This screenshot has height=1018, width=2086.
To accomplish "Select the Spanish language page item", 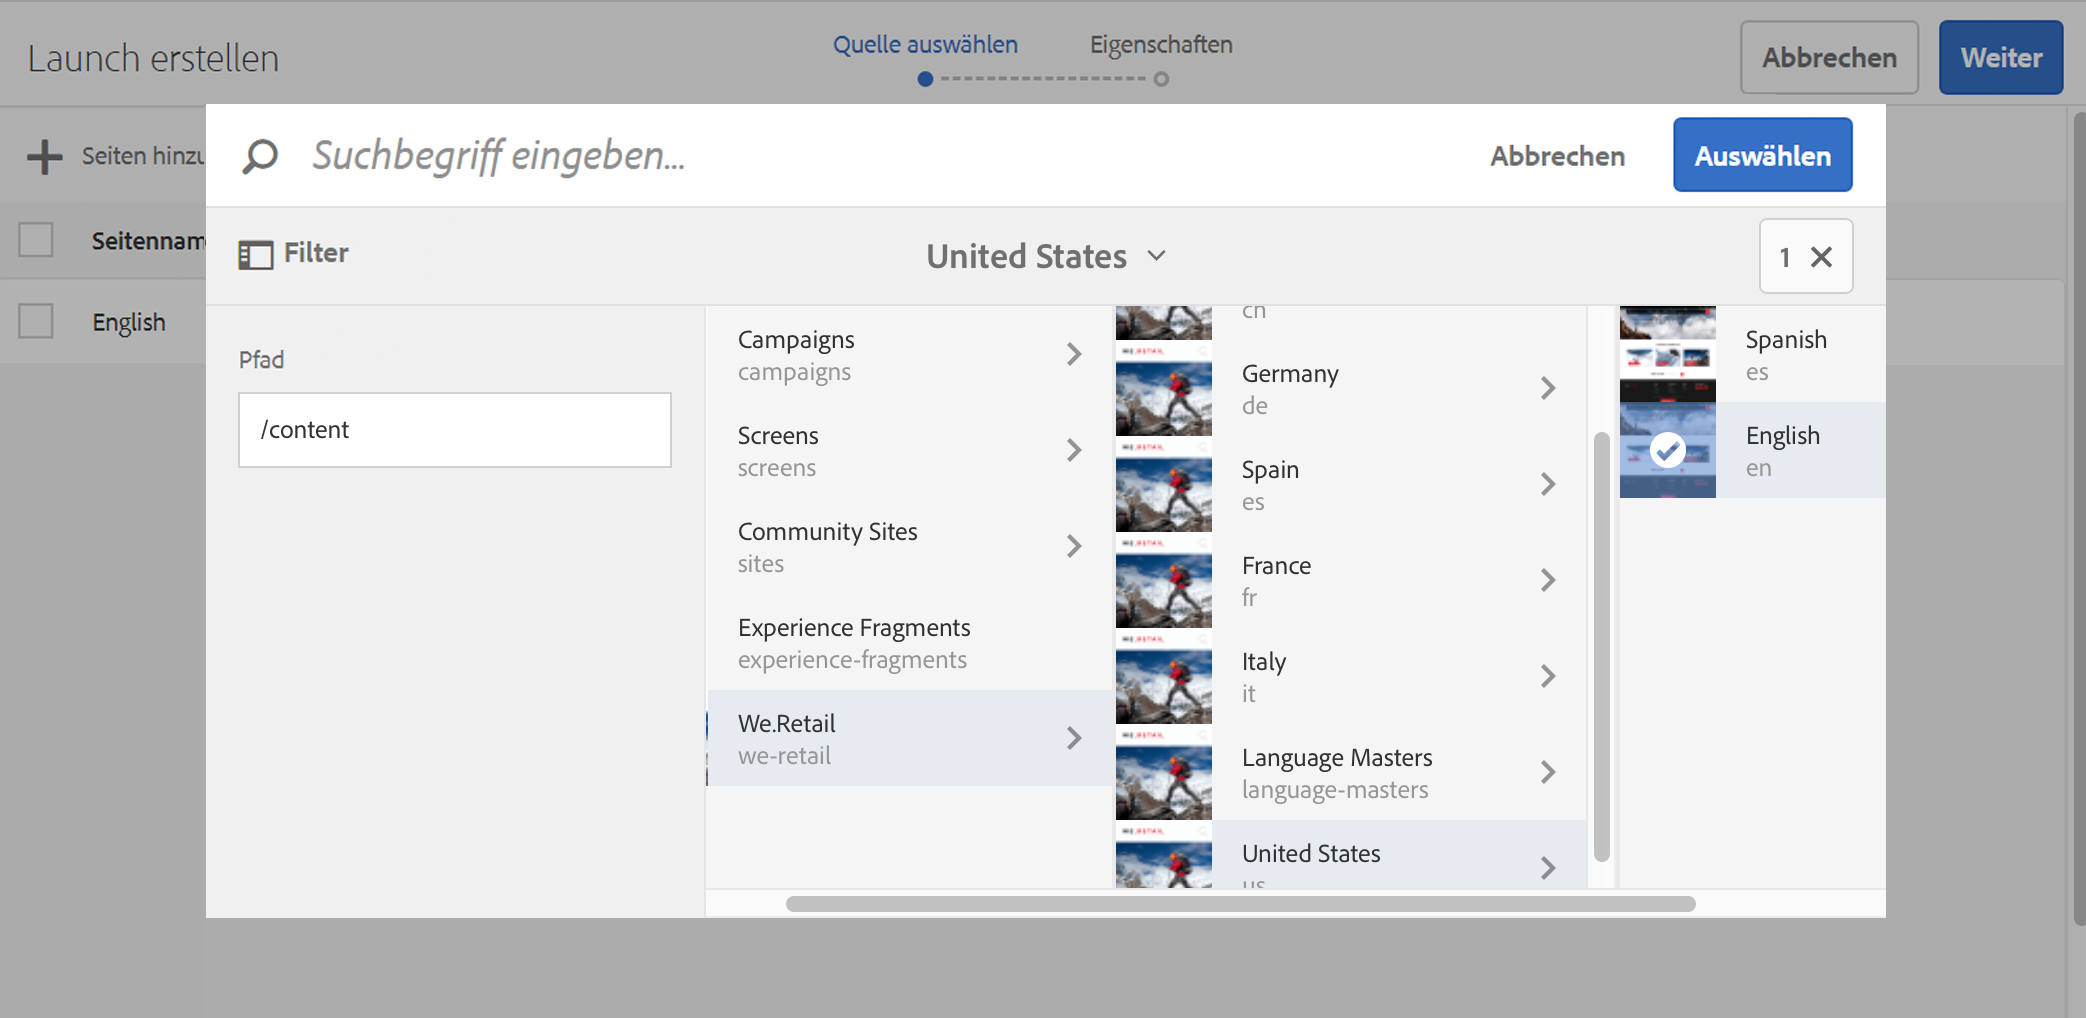I will (x=1753, y=354).
